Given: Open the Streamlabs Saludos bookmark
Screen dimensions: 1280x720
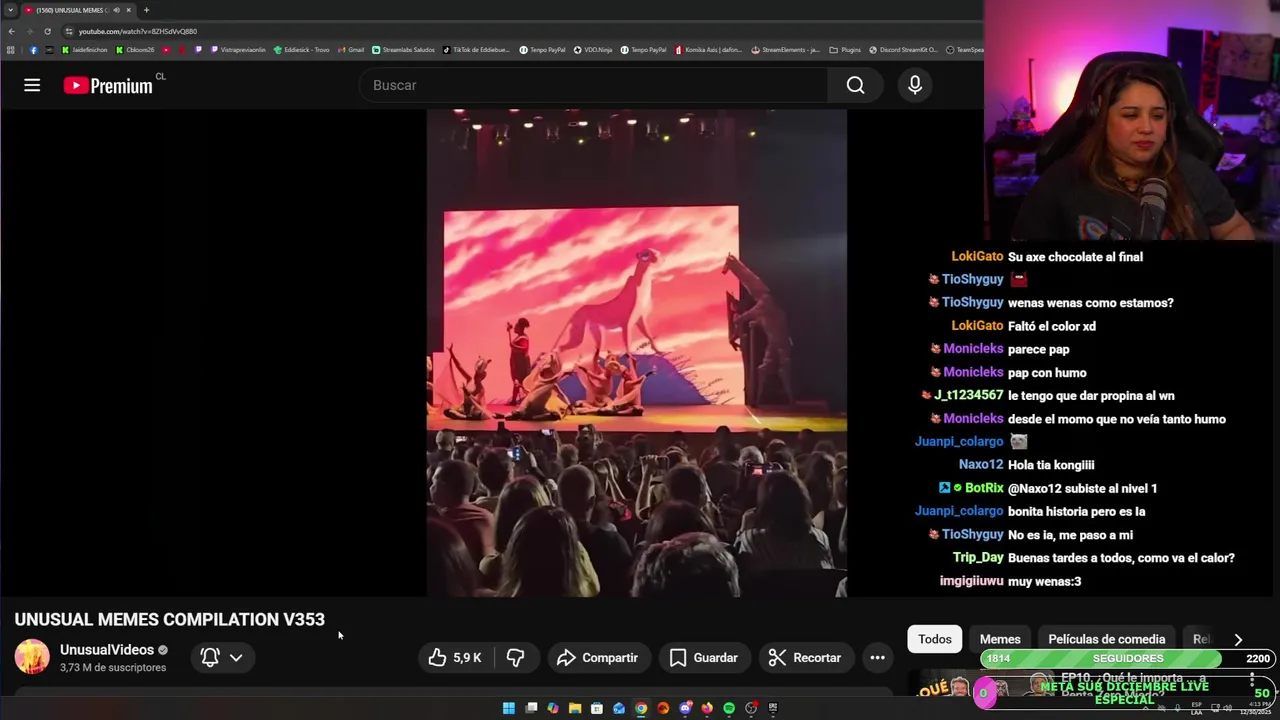Looking at the screenshot, I should pos(404,50).
